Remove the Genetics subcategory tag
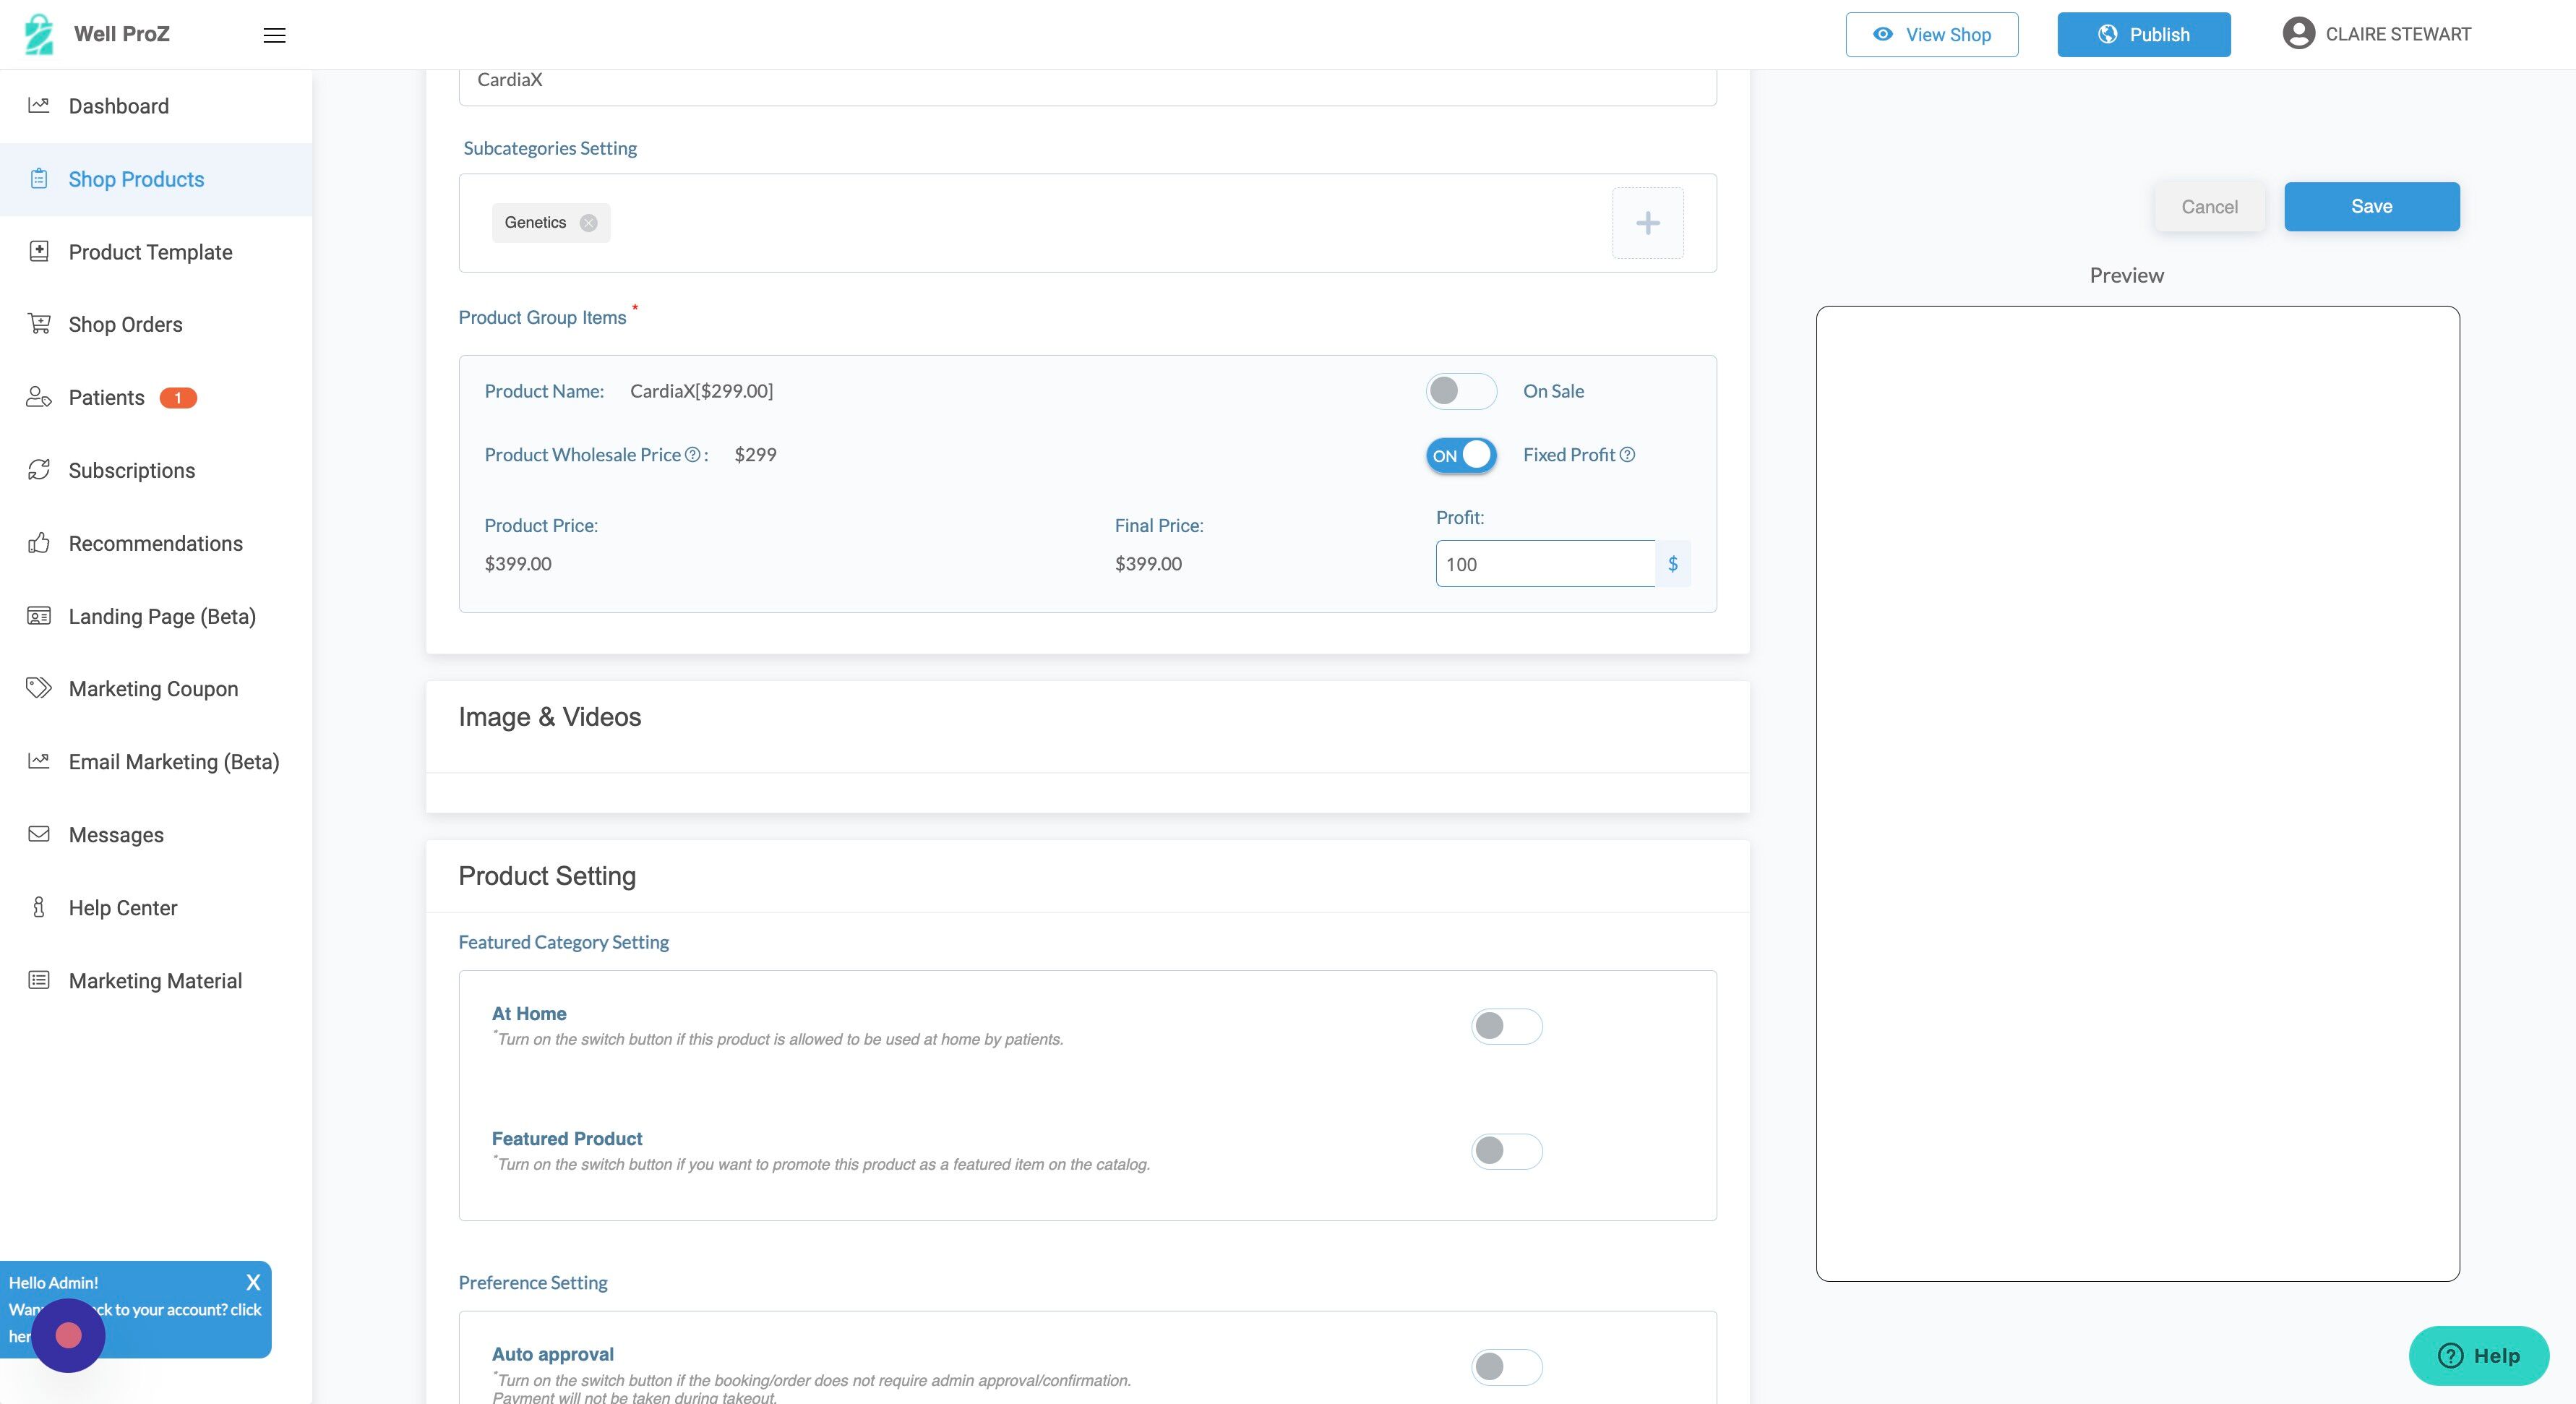The height and width of the screenshot is (1404, 2576). click(x=589, y=223)
